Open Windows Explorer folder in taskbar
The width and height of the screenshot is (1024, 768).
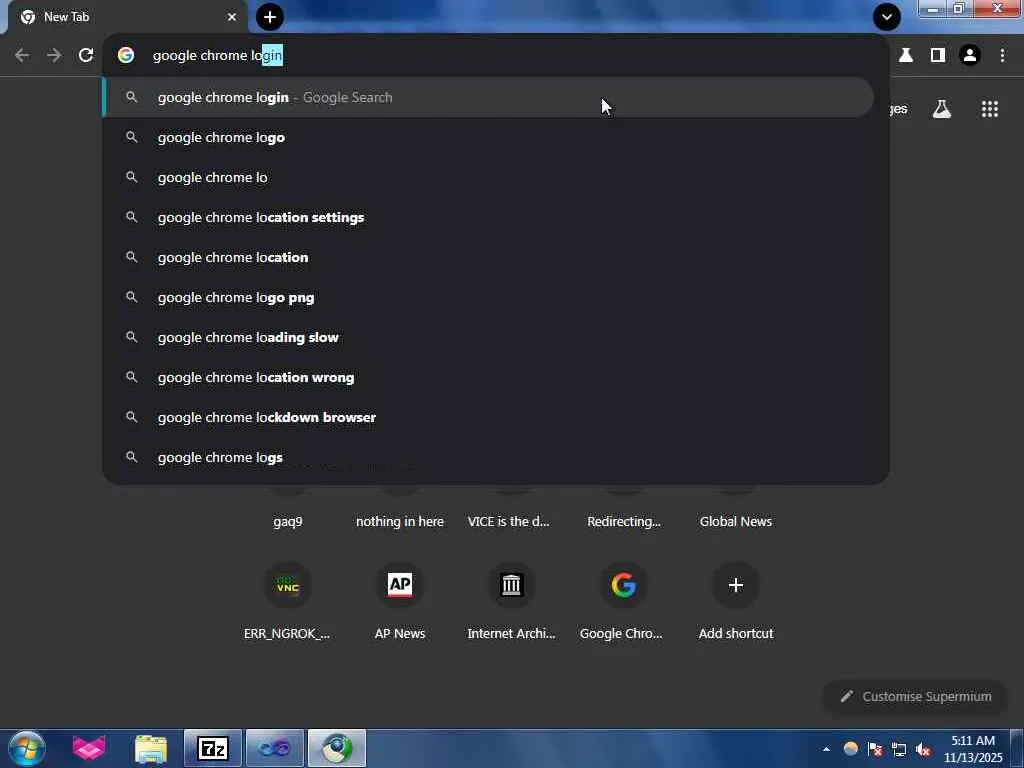point(151,748)
